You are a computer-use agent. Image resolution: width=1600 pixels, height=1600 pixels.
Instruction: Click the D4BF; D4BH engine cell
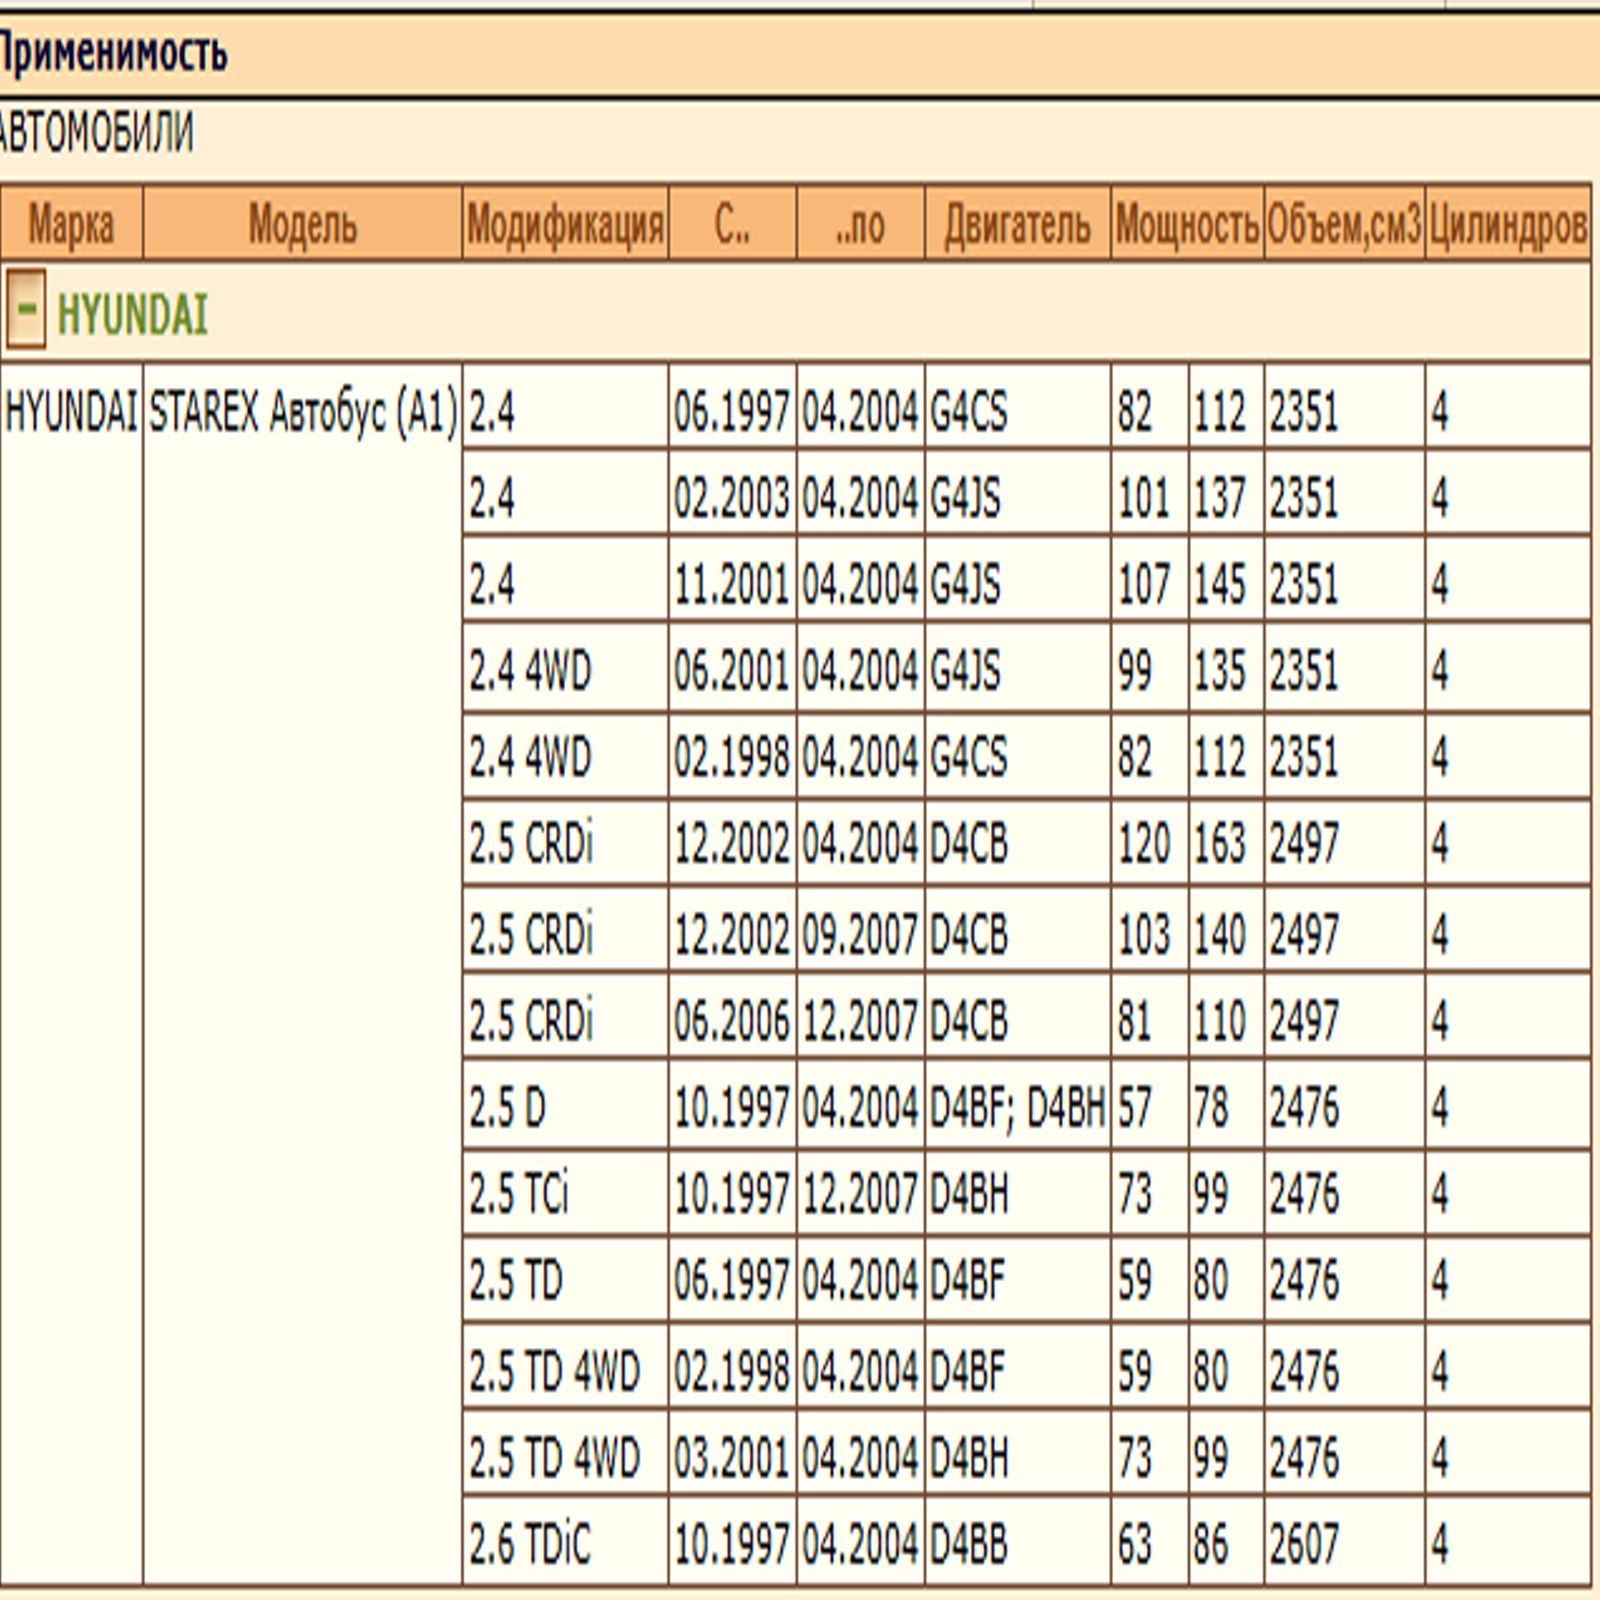[1017, 1107]
